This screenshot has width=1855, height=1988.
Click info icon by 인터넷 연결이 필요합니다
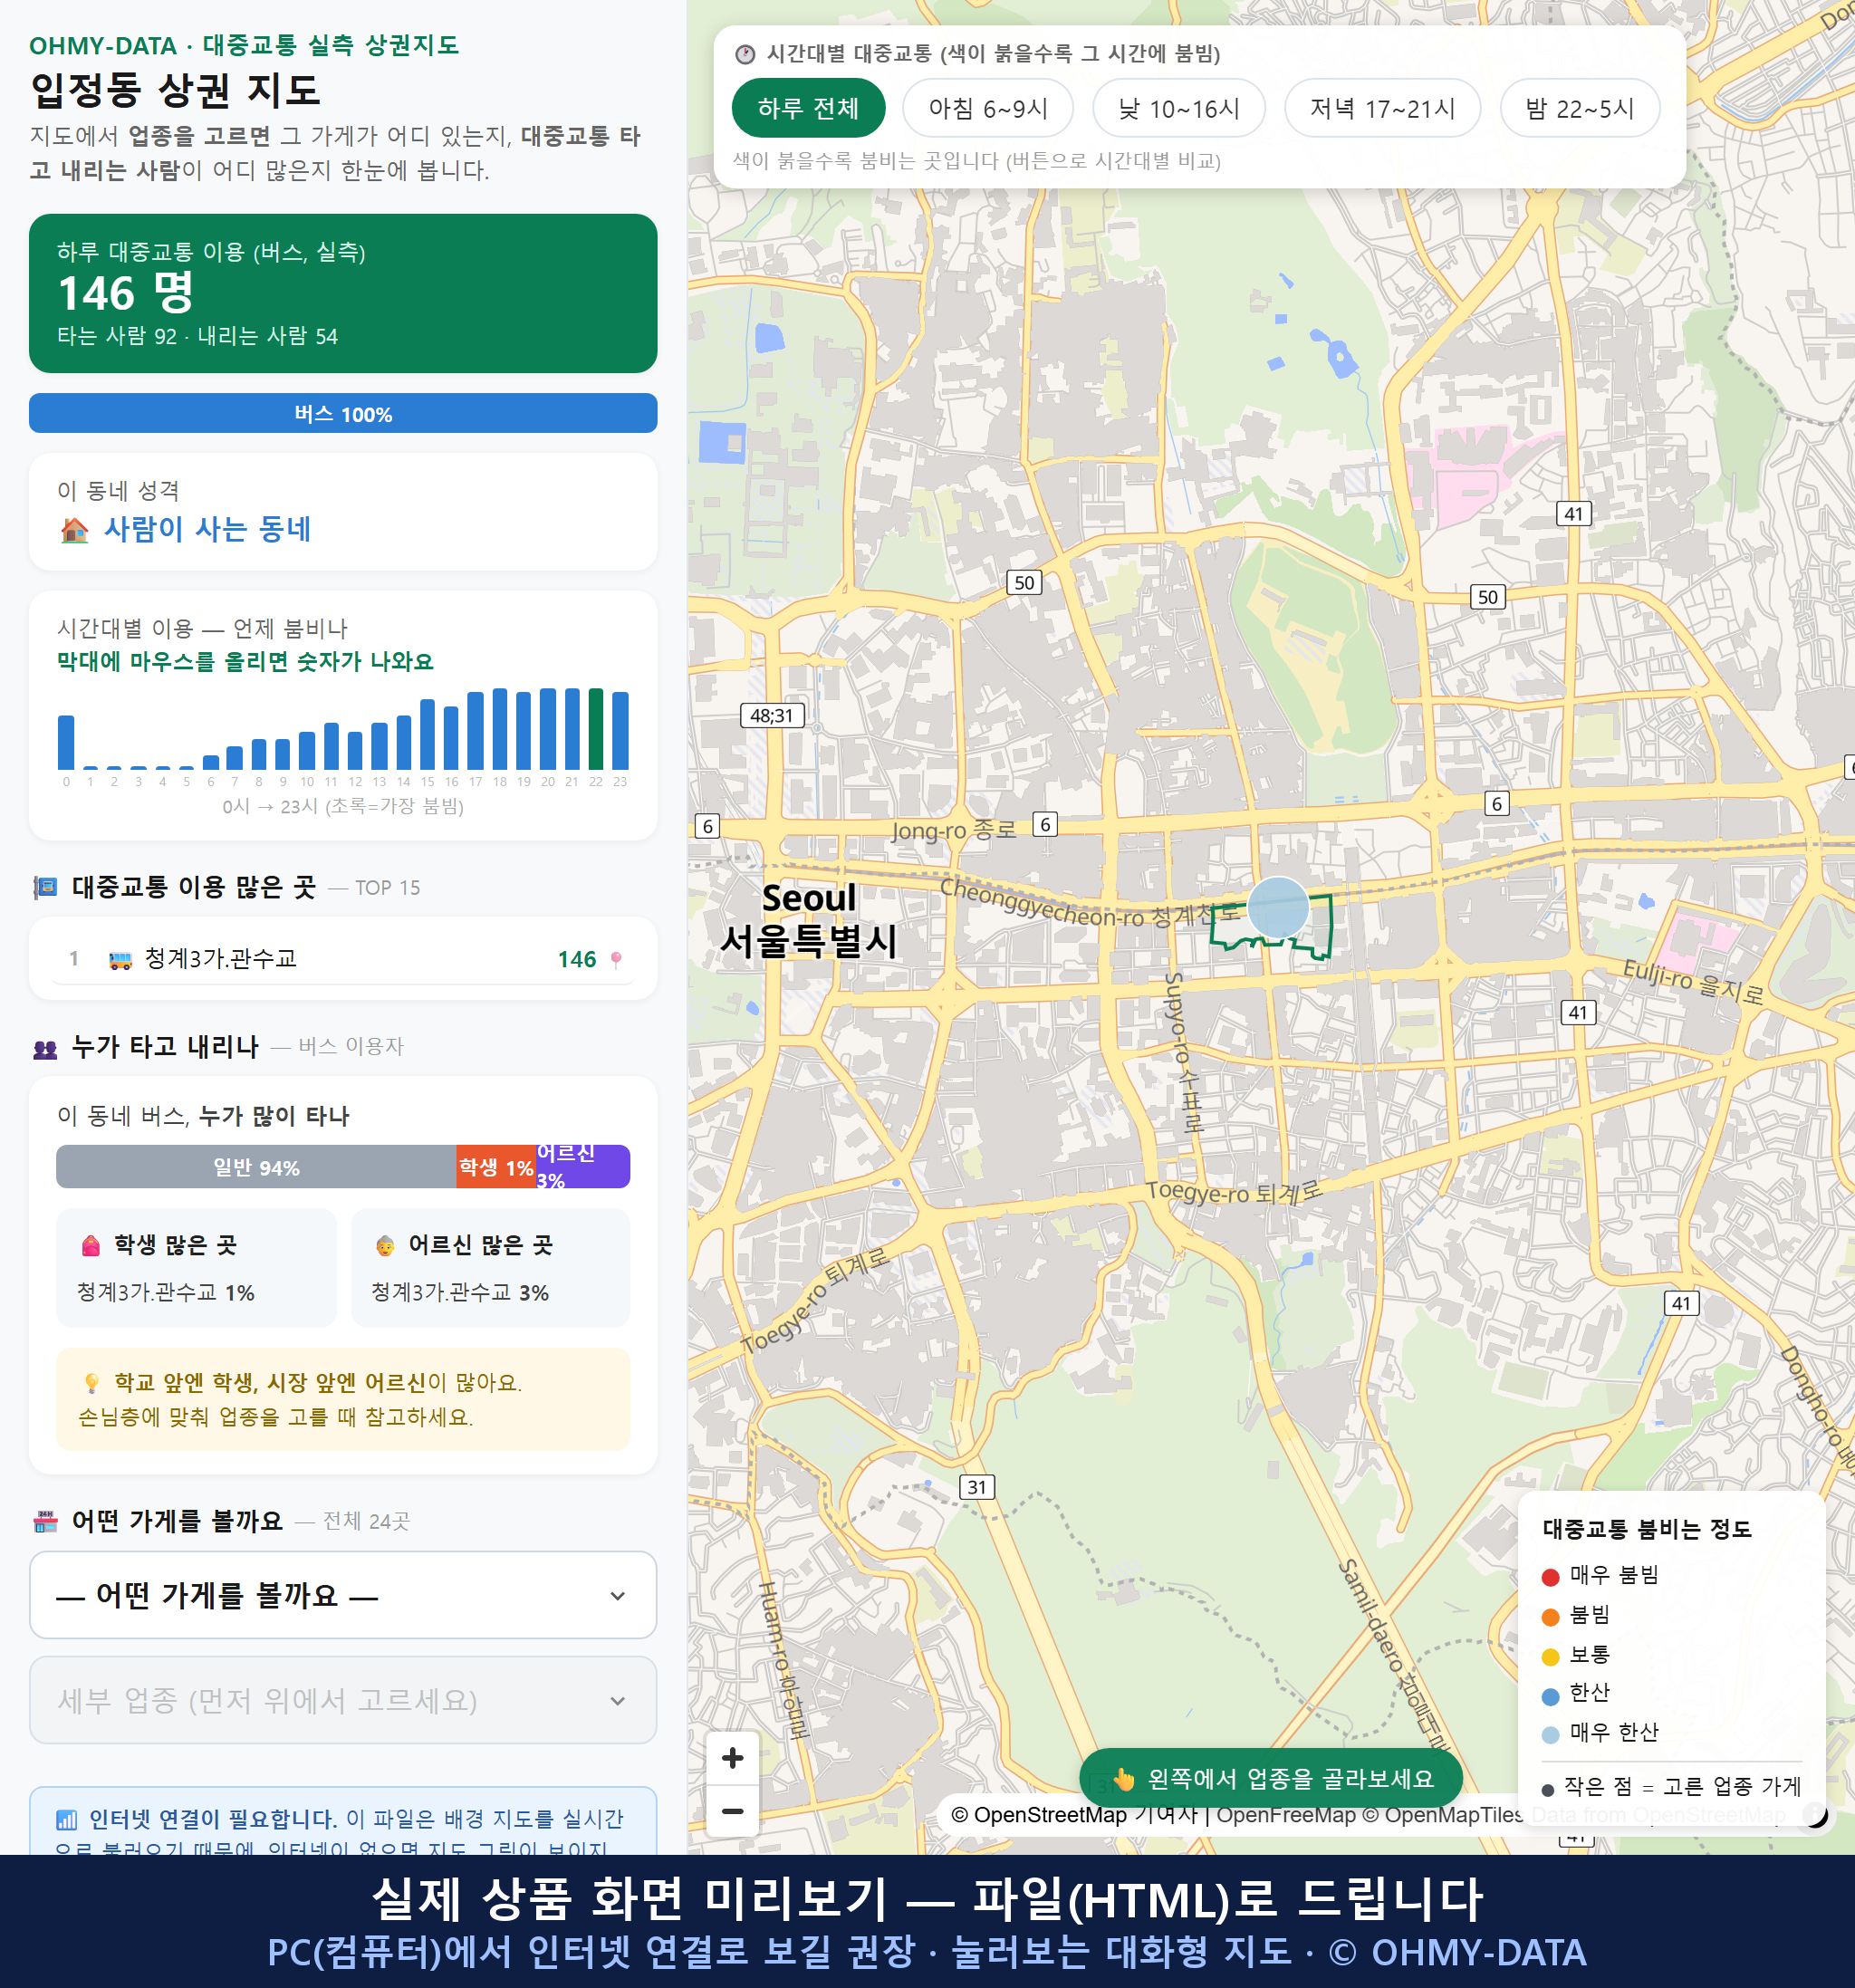pyautogui.click(x=66, y=1819)
